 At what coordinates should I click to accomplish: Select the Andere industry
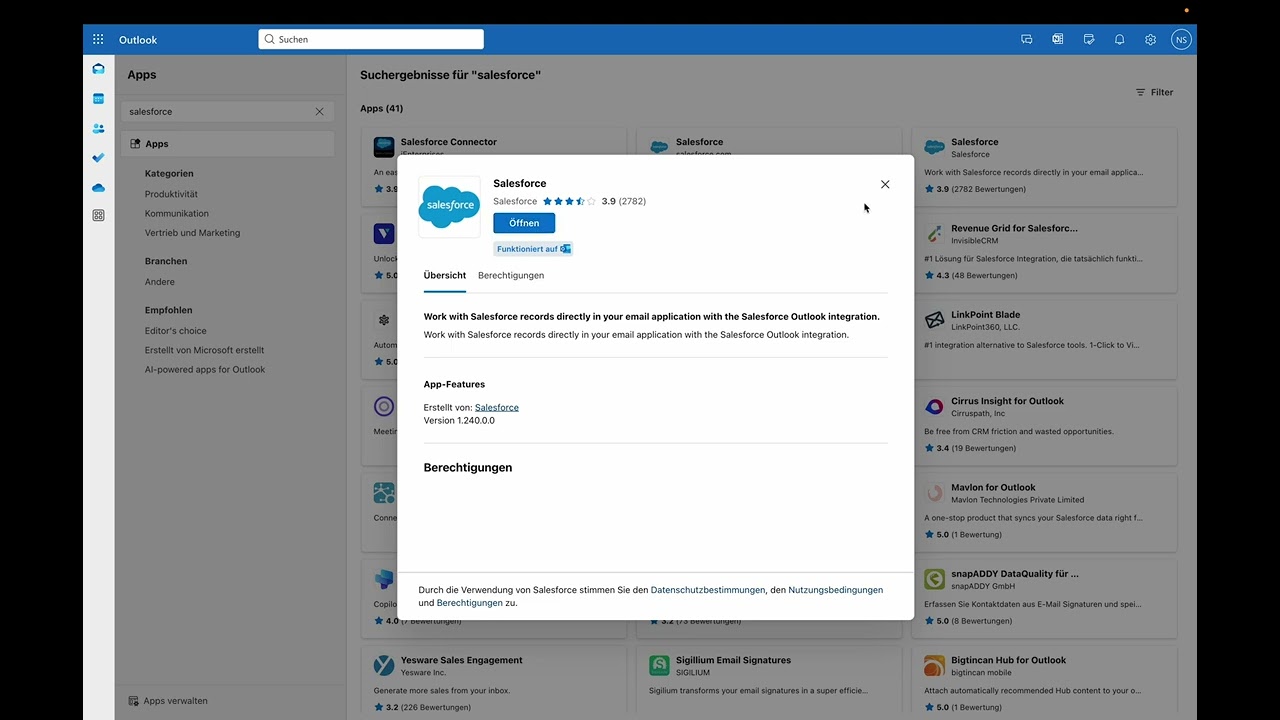pyautogui.click(x=160, y=282)
